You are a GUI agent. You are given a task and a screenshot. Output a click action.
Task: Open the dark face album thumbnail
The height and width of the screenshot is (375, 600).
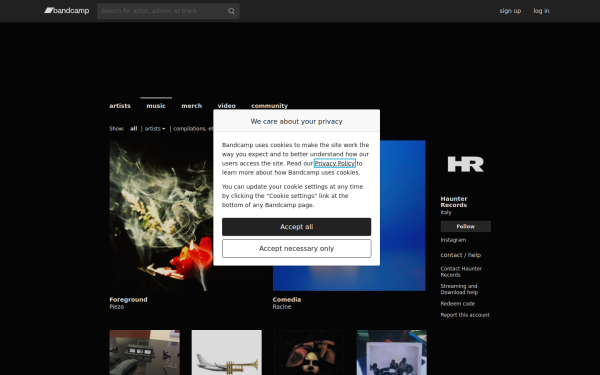(309, 352)
